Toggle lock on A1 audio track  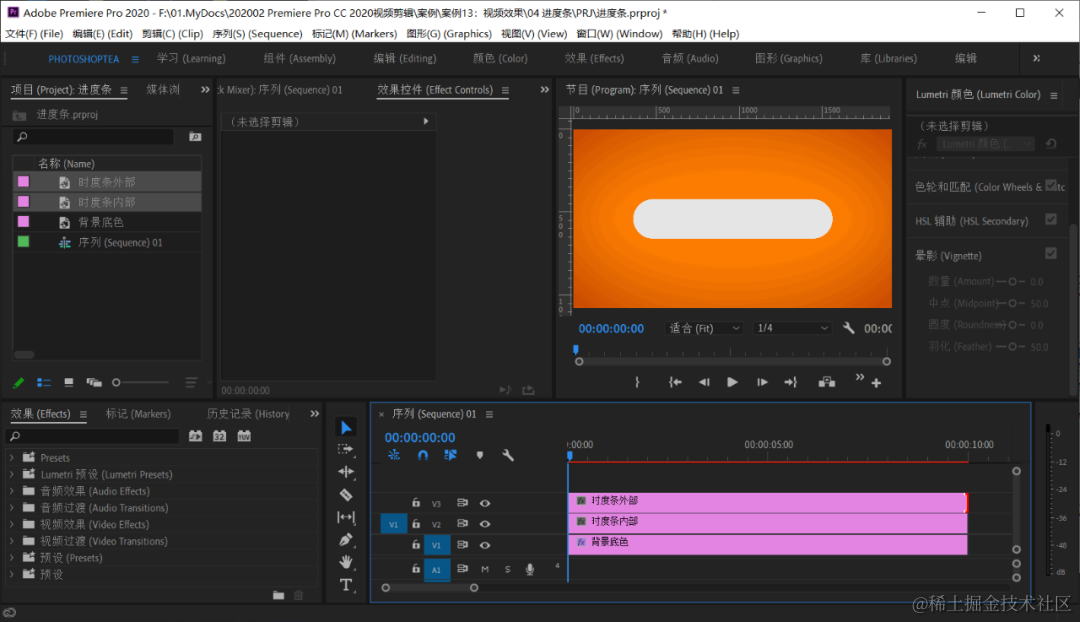[x=416, y=568]
